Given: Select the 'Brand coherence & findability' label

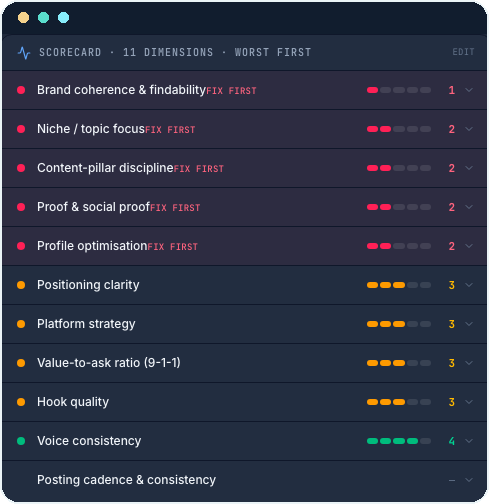Looking at the screenshot, I should pyautogui.click(x=121, y=90).
